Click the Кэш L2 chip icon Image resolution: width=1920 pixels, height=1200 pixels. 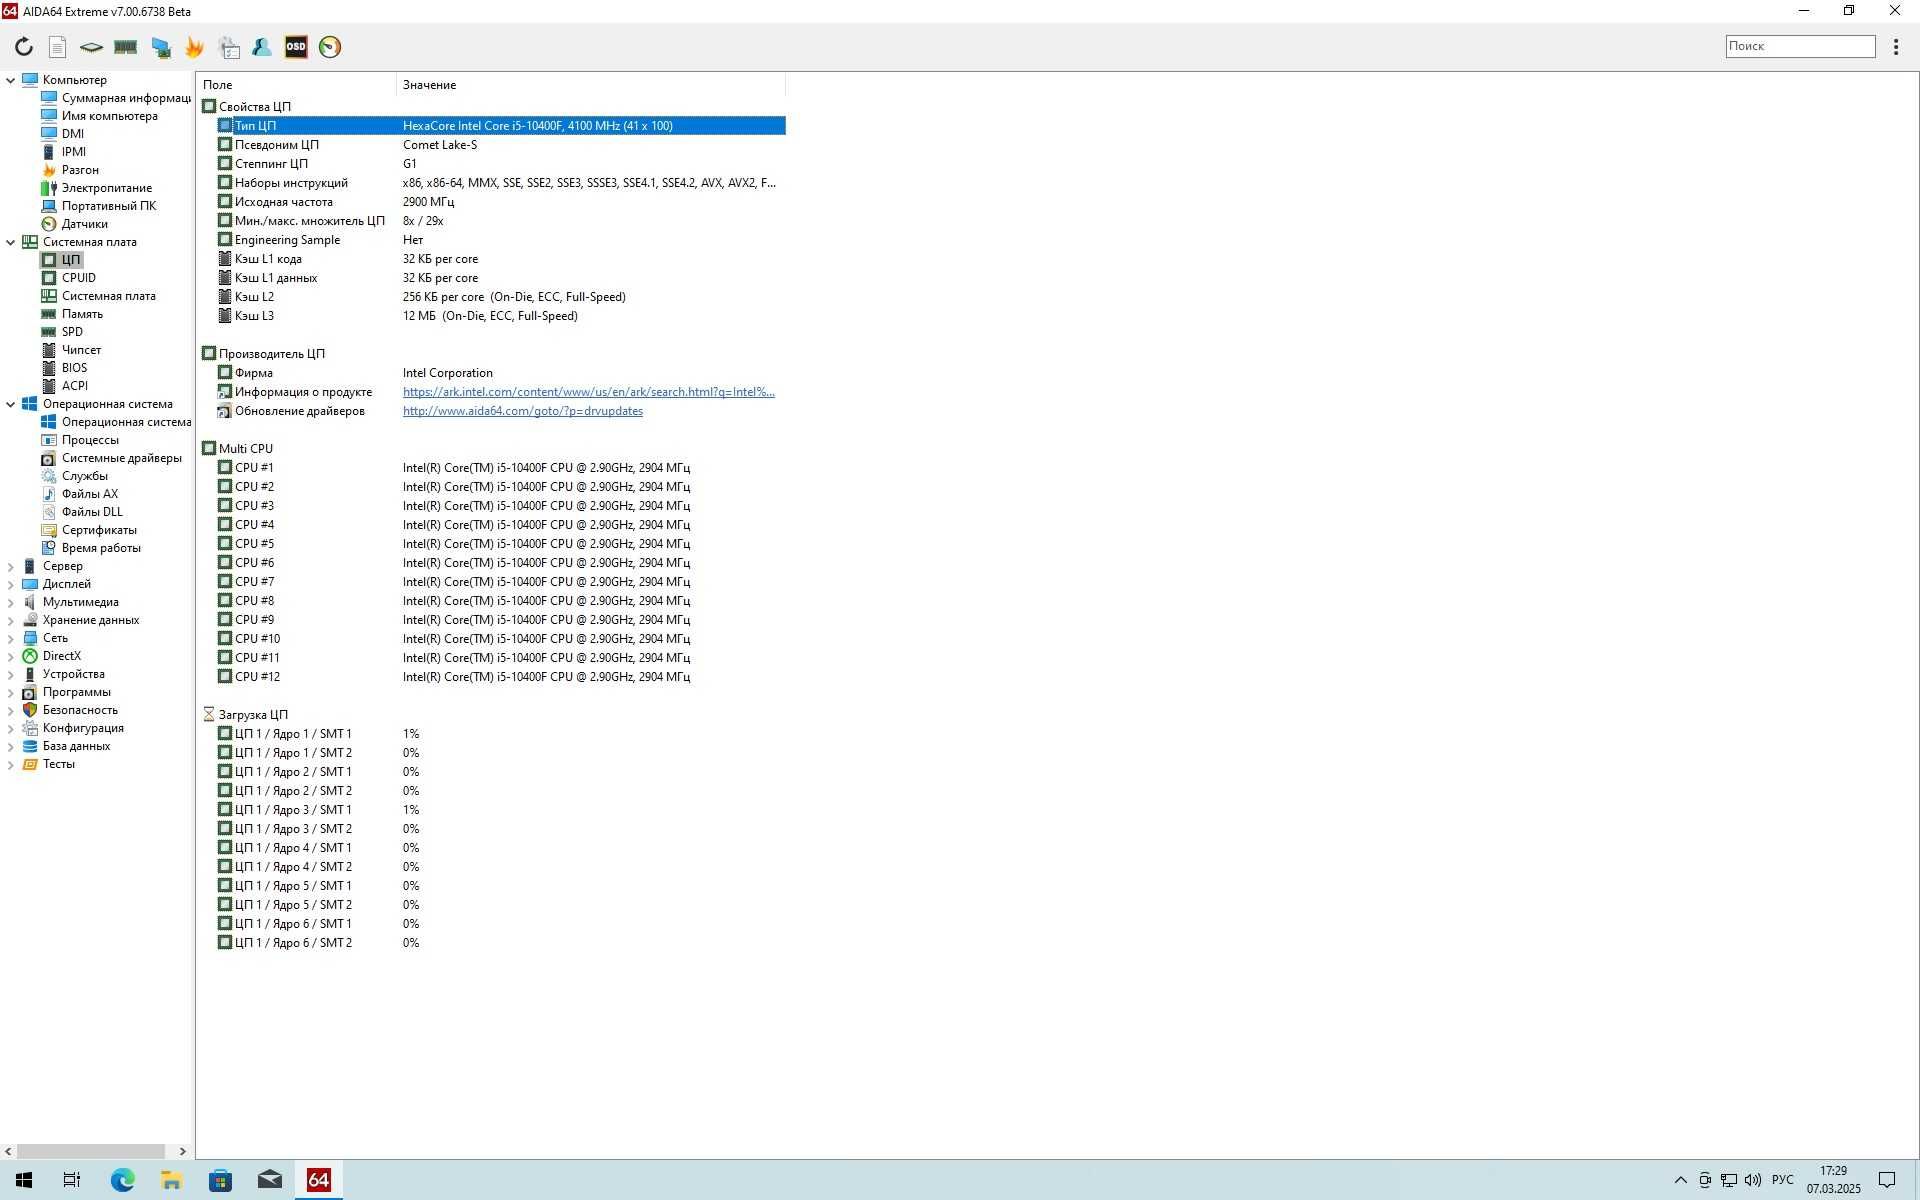[225, 297]
